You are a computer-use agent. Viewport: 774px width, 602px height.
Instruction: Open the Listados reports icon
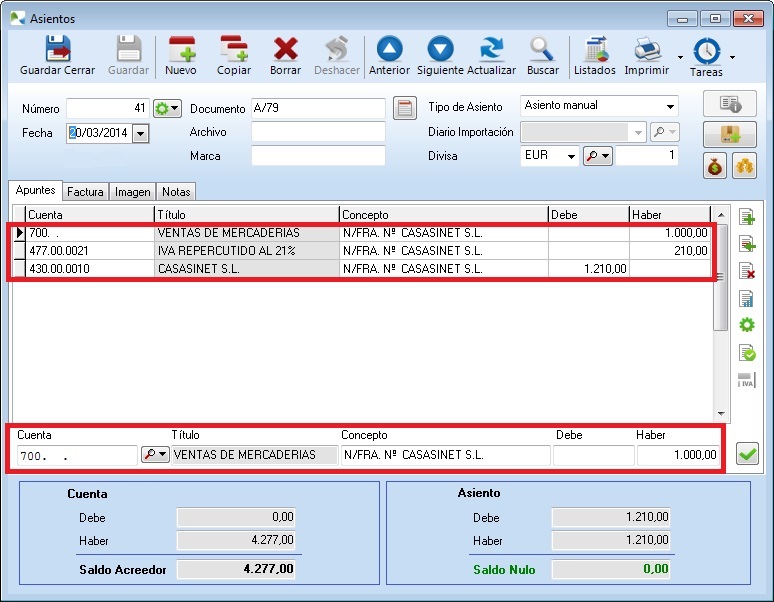point(595,55)
